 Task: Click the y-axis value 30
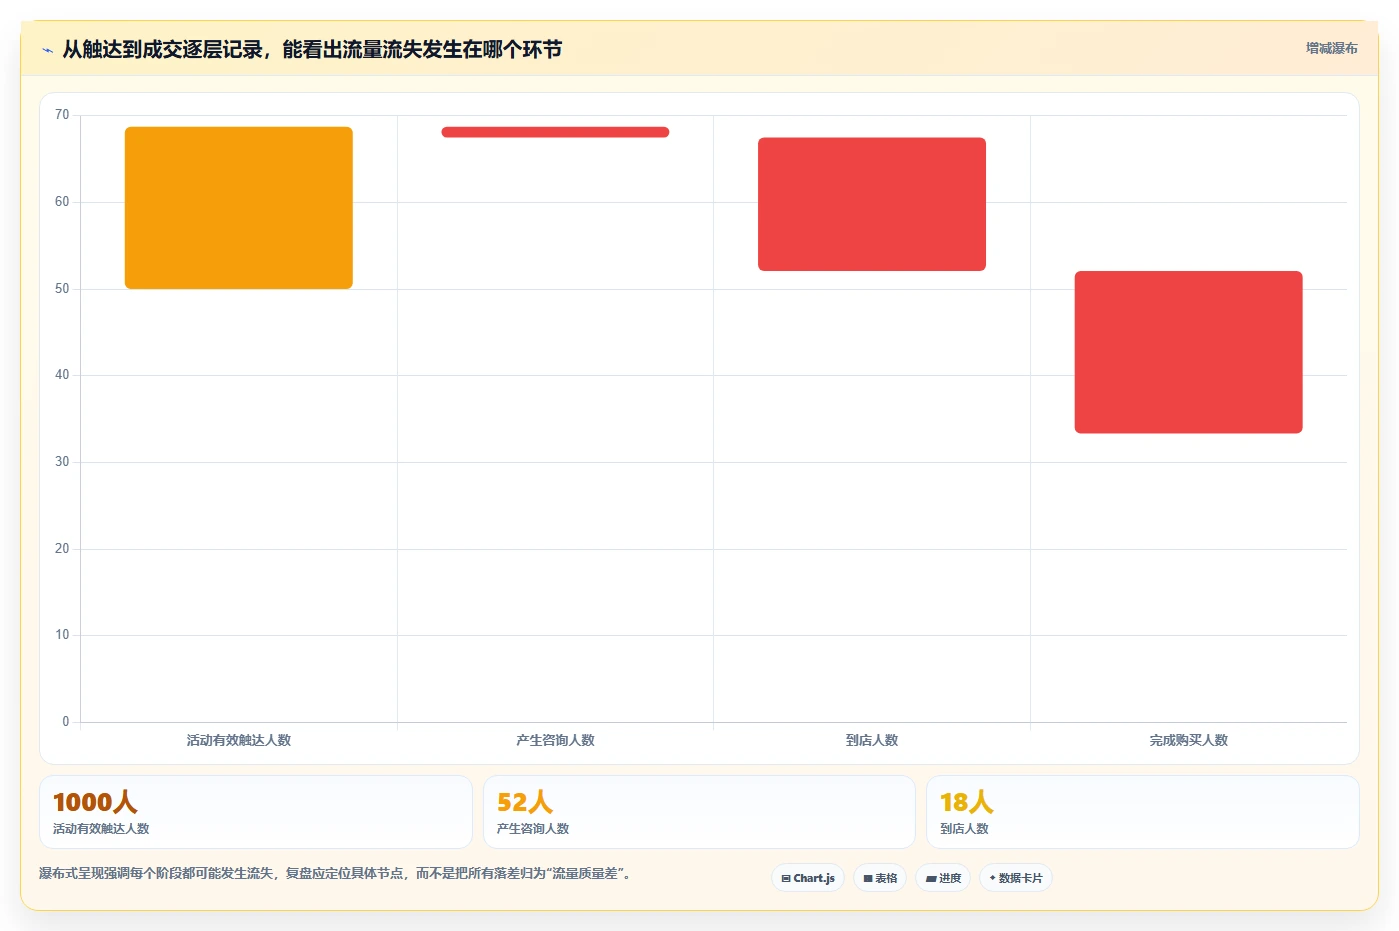tap(62, 462)
